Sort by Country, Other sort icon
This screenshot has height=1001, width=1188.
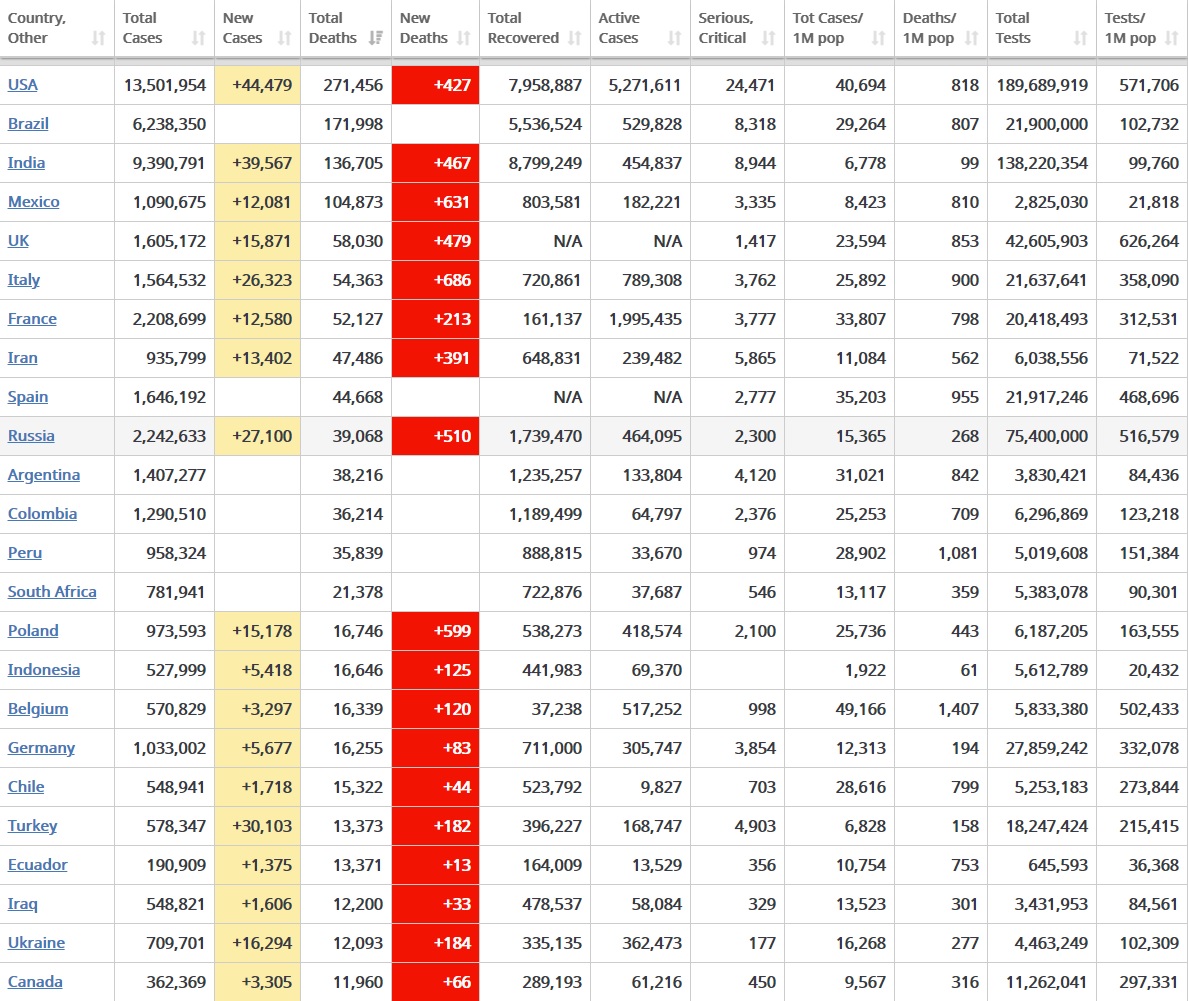[x=98, y=38]
